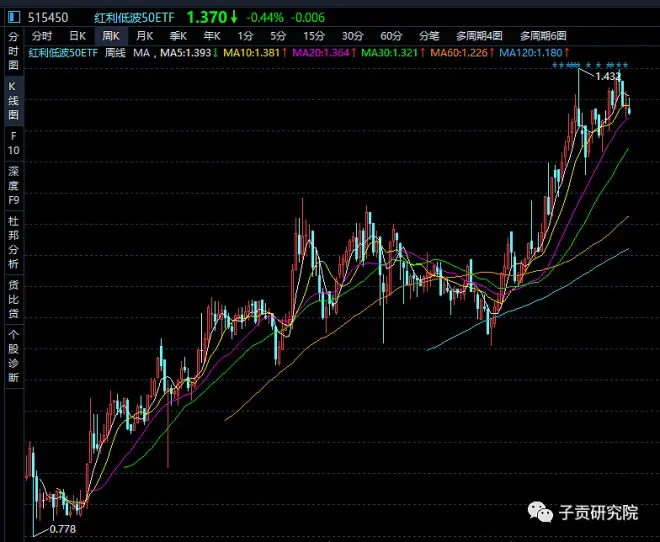Switch to the 分笔 tab
The width and height of the screenshot is (660, 542).
[x=429, y=35]
